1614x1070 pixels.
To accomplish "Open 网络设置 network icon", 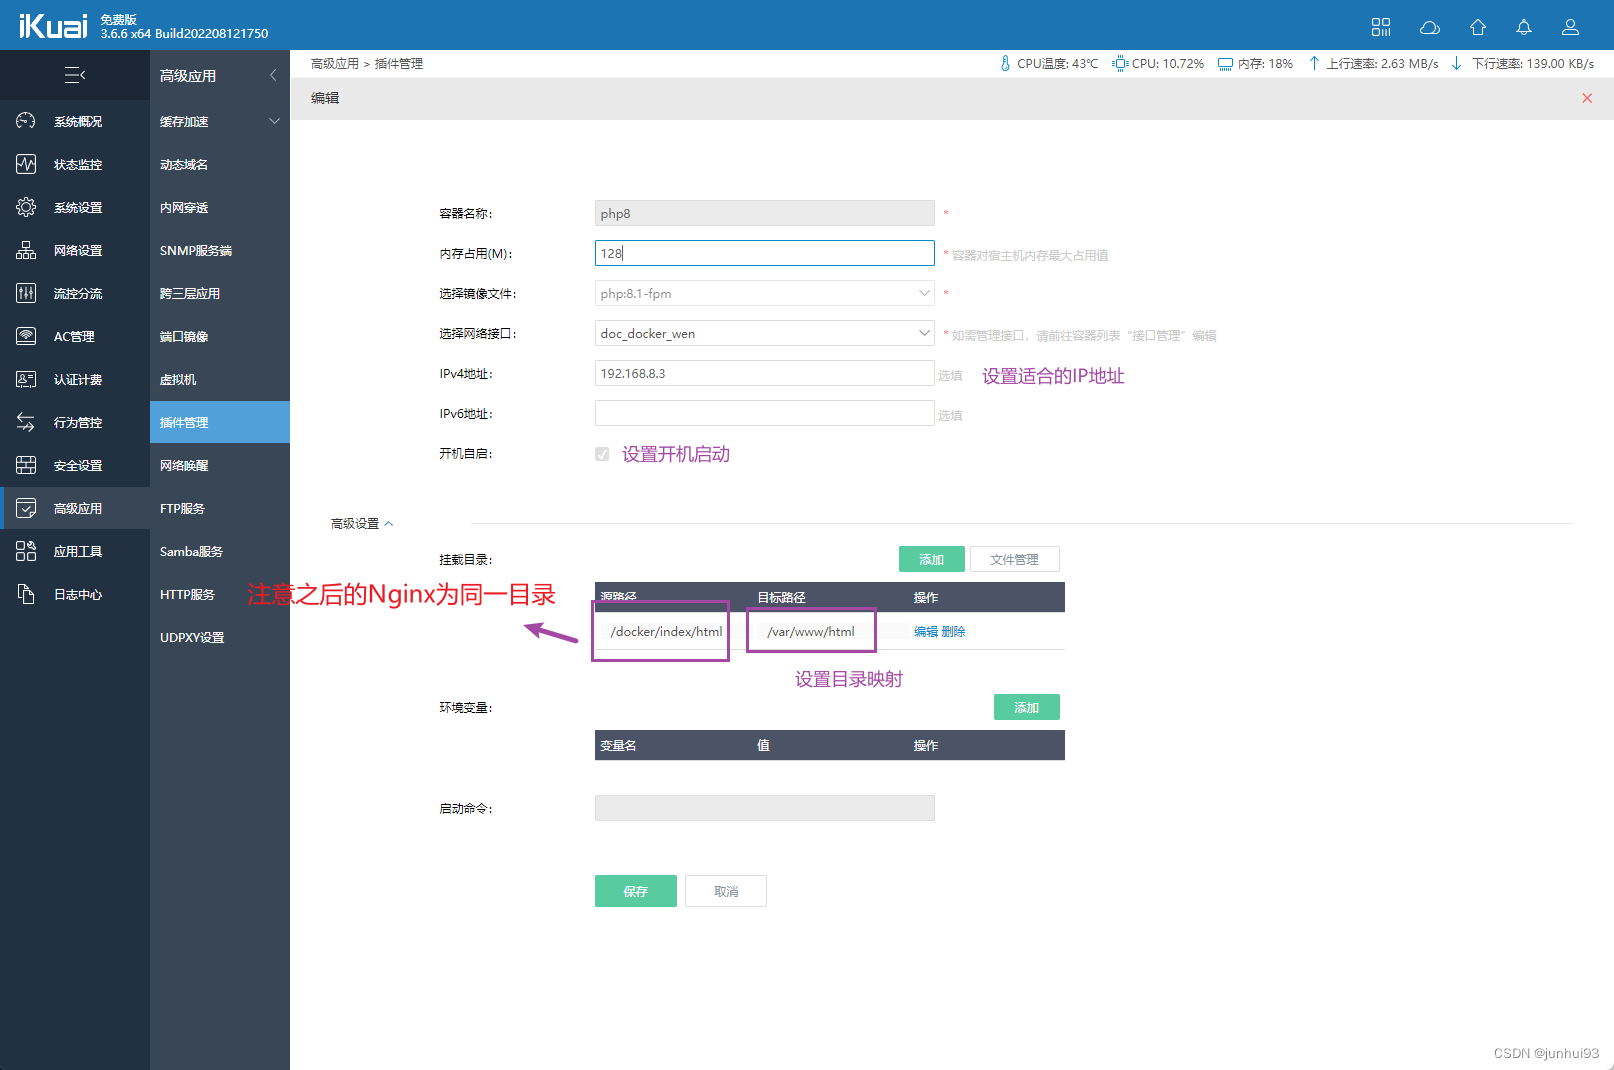I will tap(26, 250).
